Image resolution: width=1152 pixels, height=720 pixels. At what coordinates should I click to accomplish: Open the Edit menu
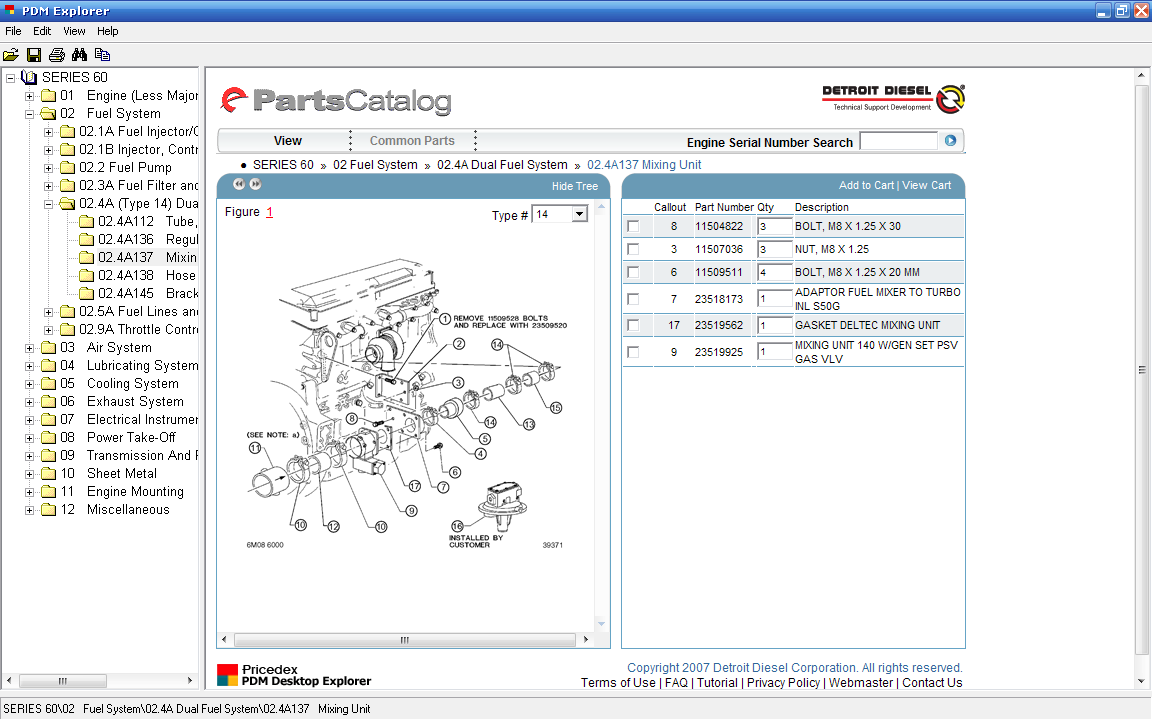(42, 31)
